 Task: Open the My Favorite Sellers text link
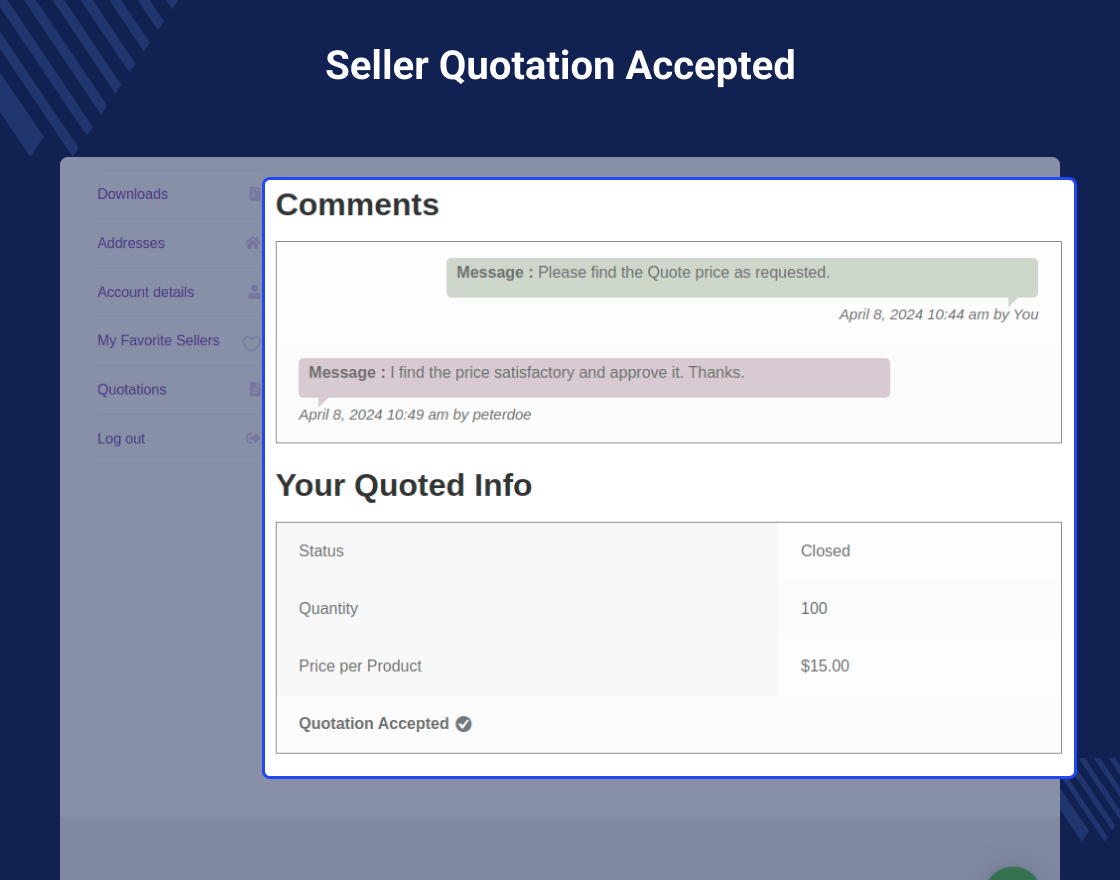tap(158, 341)
